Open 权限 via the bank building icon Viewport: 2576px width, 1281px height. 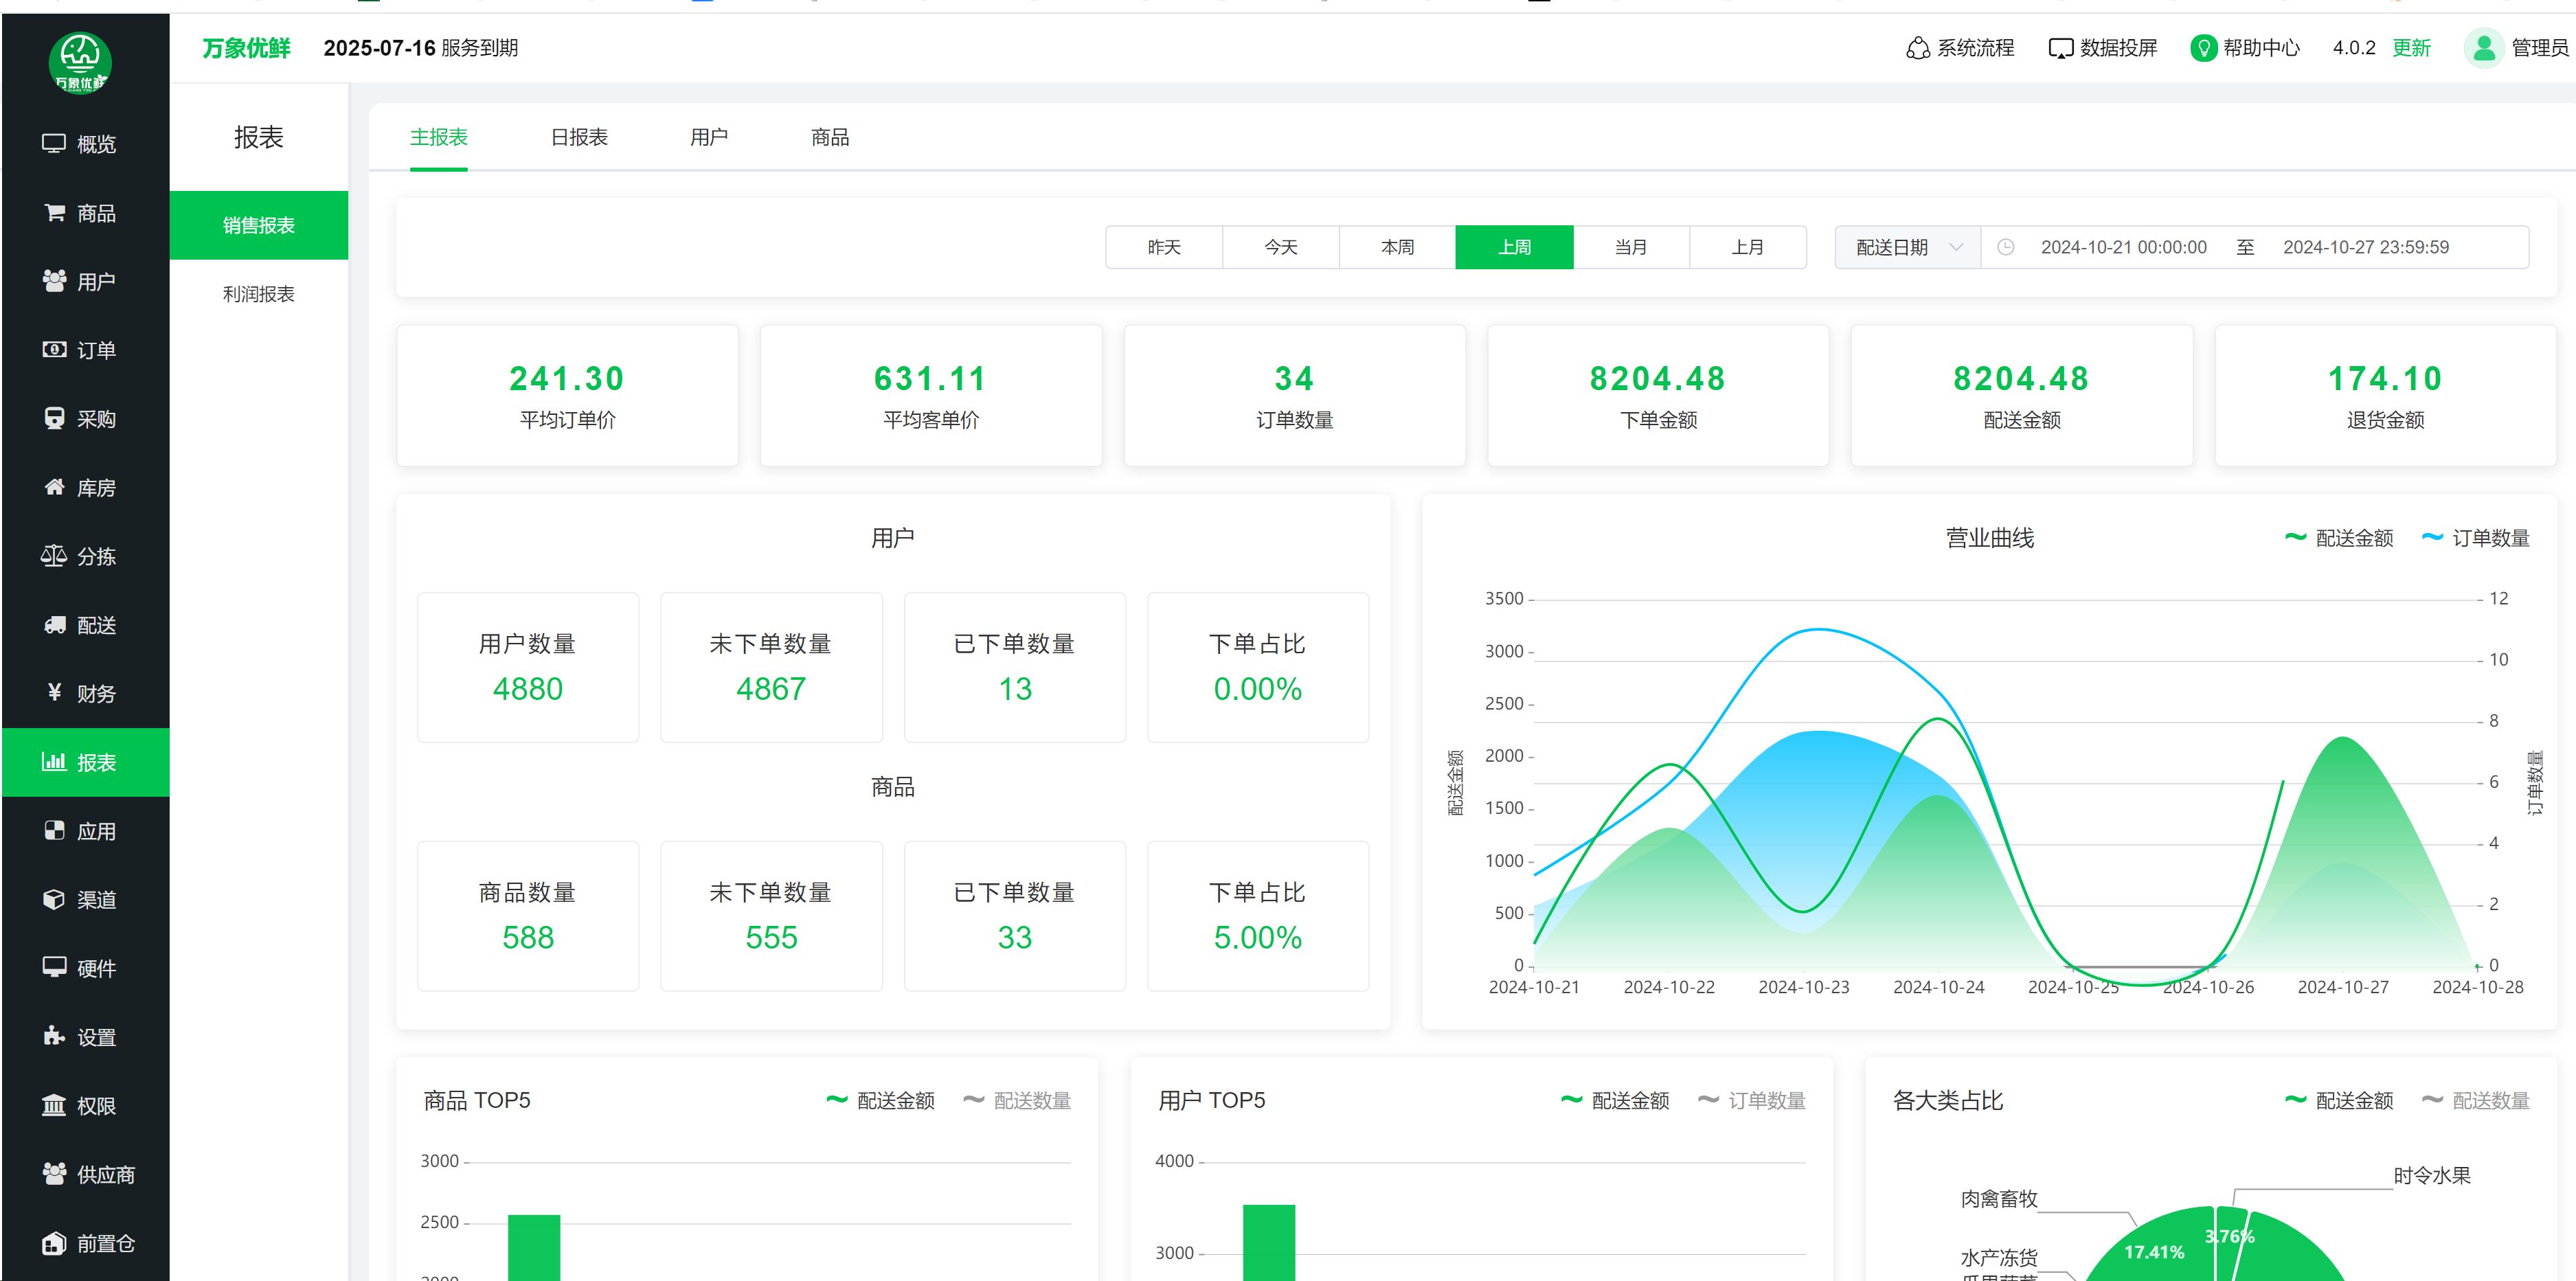click(54, 1105)
